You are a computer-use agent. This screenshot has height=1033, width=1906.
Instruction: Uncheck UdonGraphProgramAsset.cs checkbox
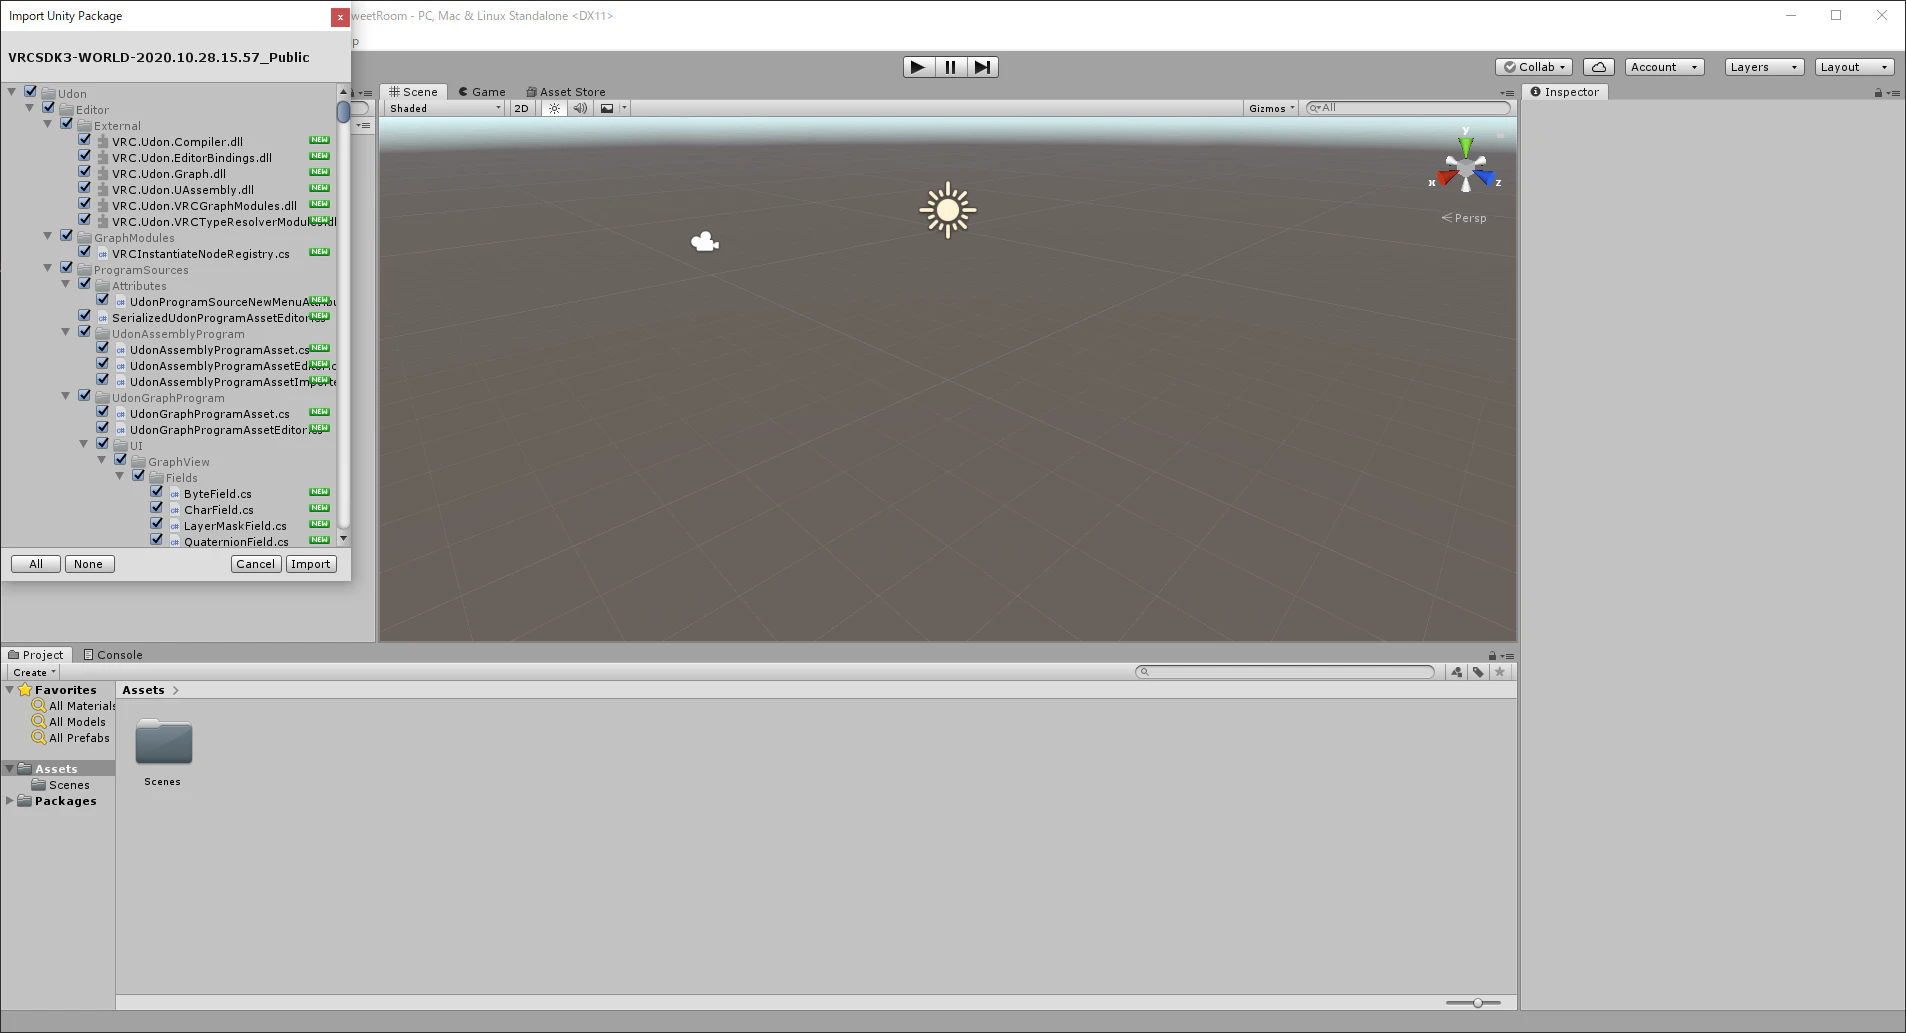click(102, 412)
